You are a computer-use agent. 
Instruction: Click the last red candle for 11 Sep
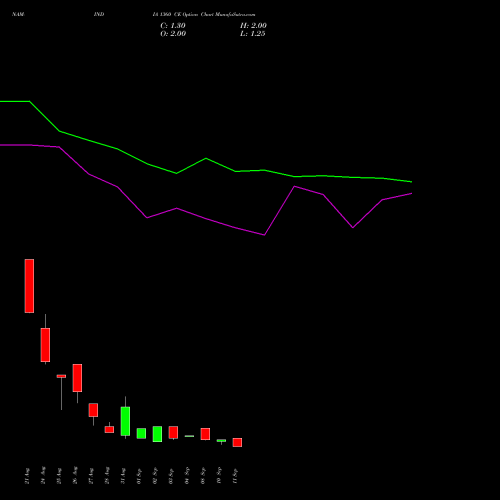[x=237, y=442]
